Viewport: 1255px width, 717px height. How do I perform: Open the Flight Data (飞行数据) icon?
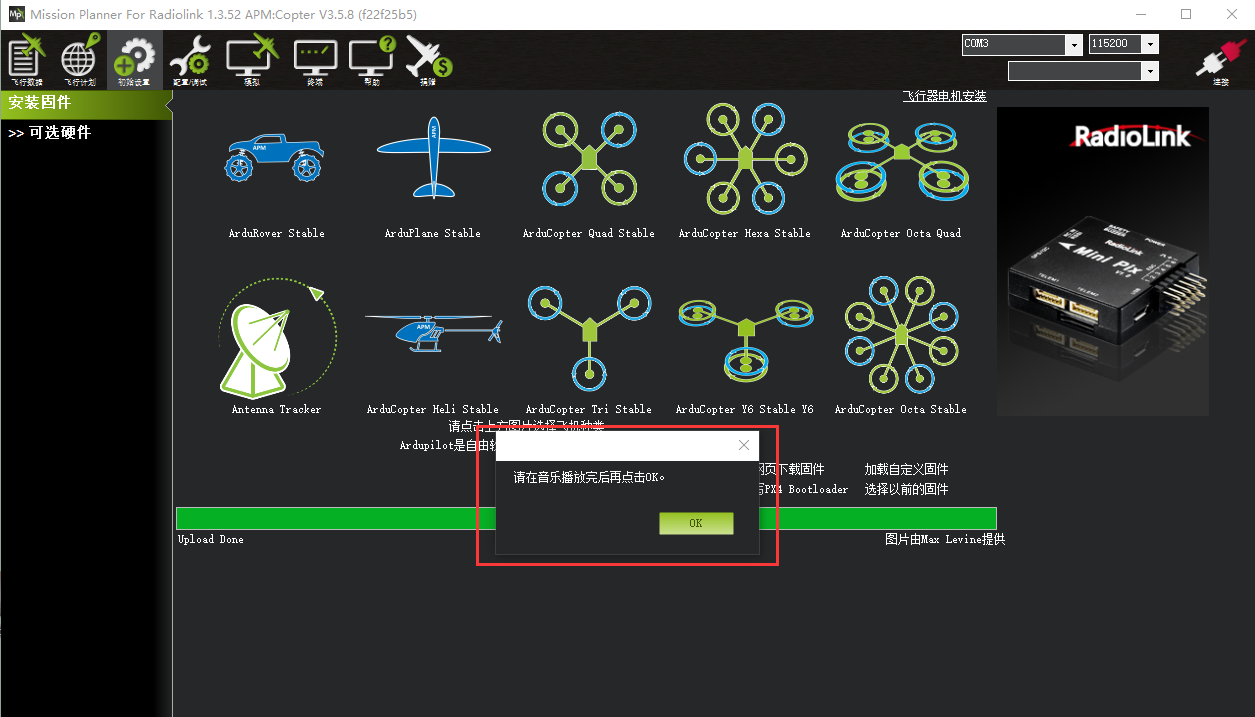pyautogui.click(x=27, y=60)
